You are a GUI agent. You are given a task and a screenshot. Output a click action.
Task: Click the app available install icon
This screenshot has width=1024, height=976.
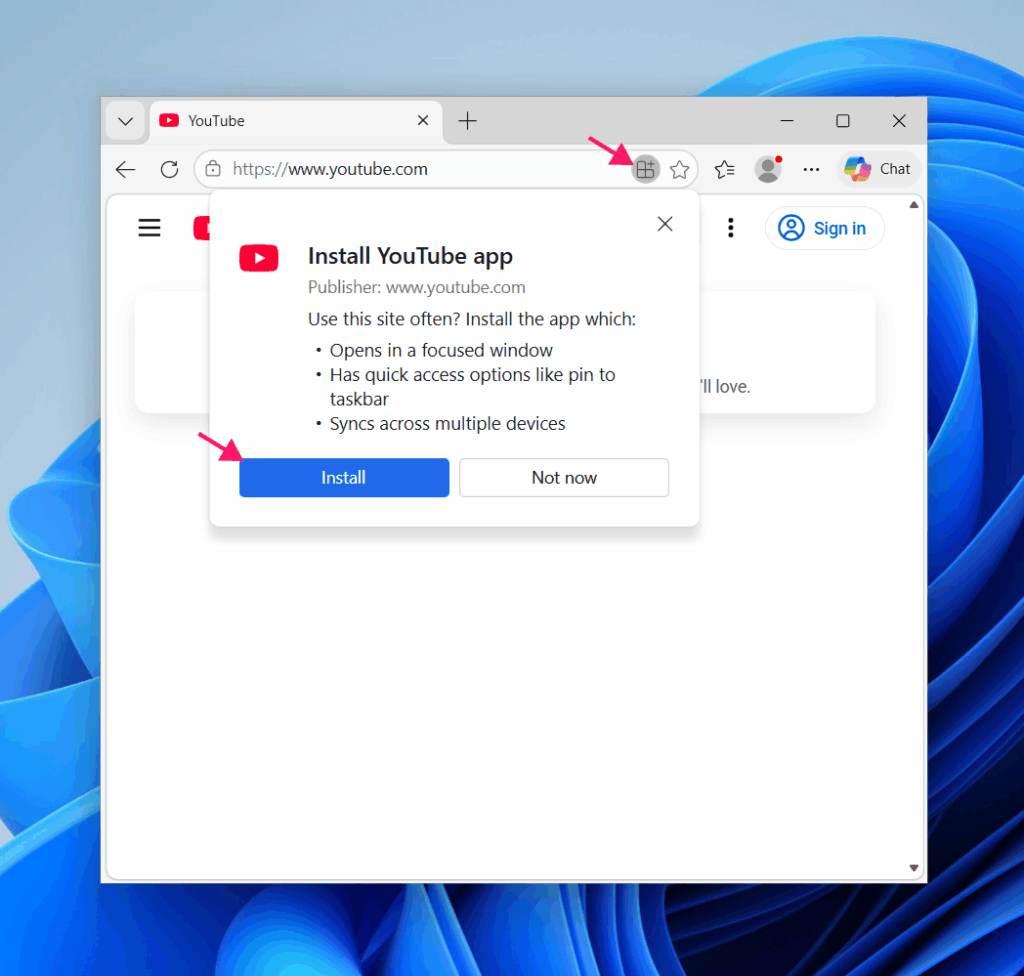[x=645, y=170]
